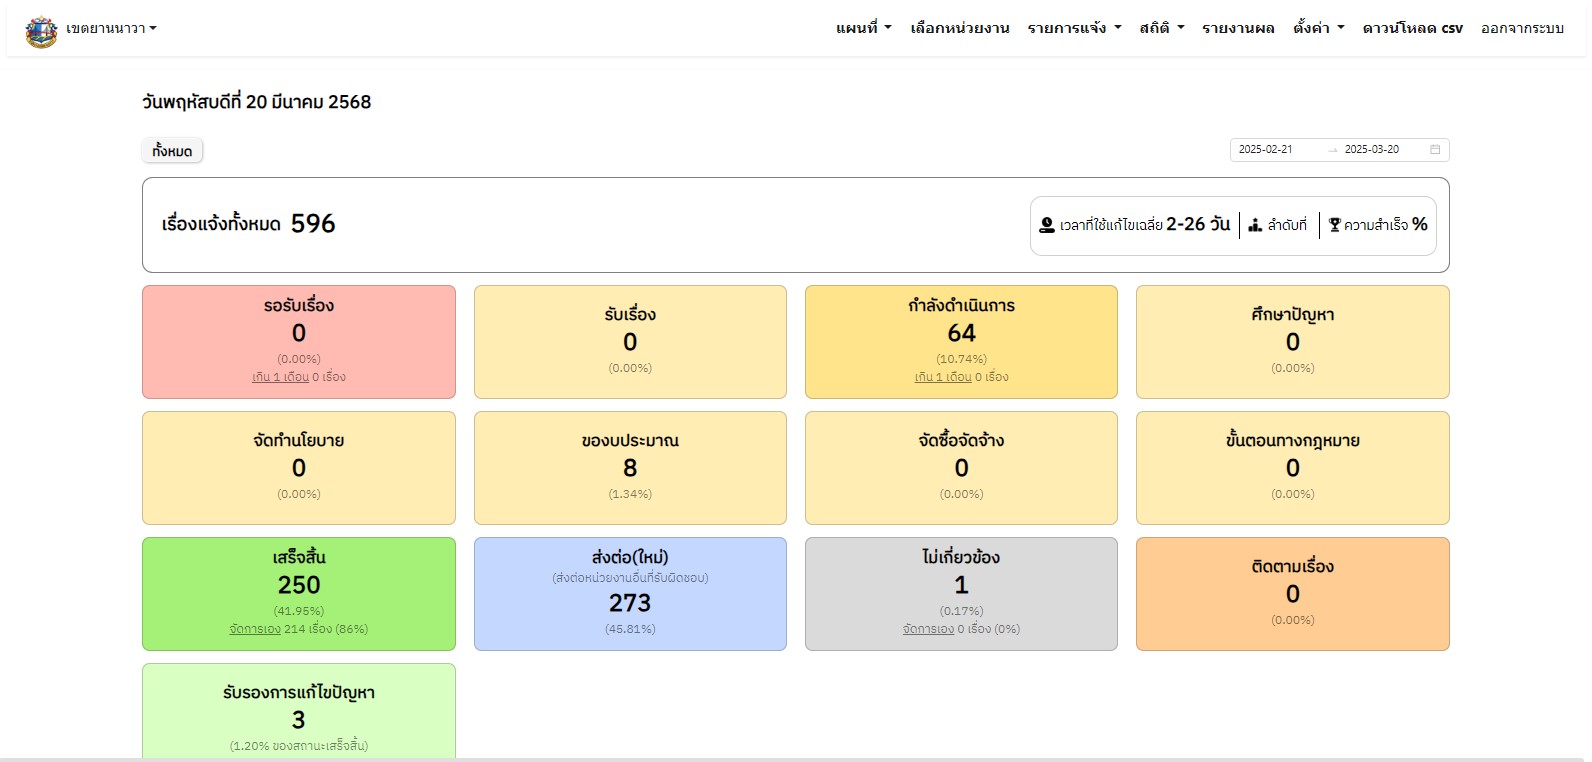The image size is (1592, 762).
Task: Select เลือกหน่วยงาน in the navbar
Action: [x=960, y=28]
